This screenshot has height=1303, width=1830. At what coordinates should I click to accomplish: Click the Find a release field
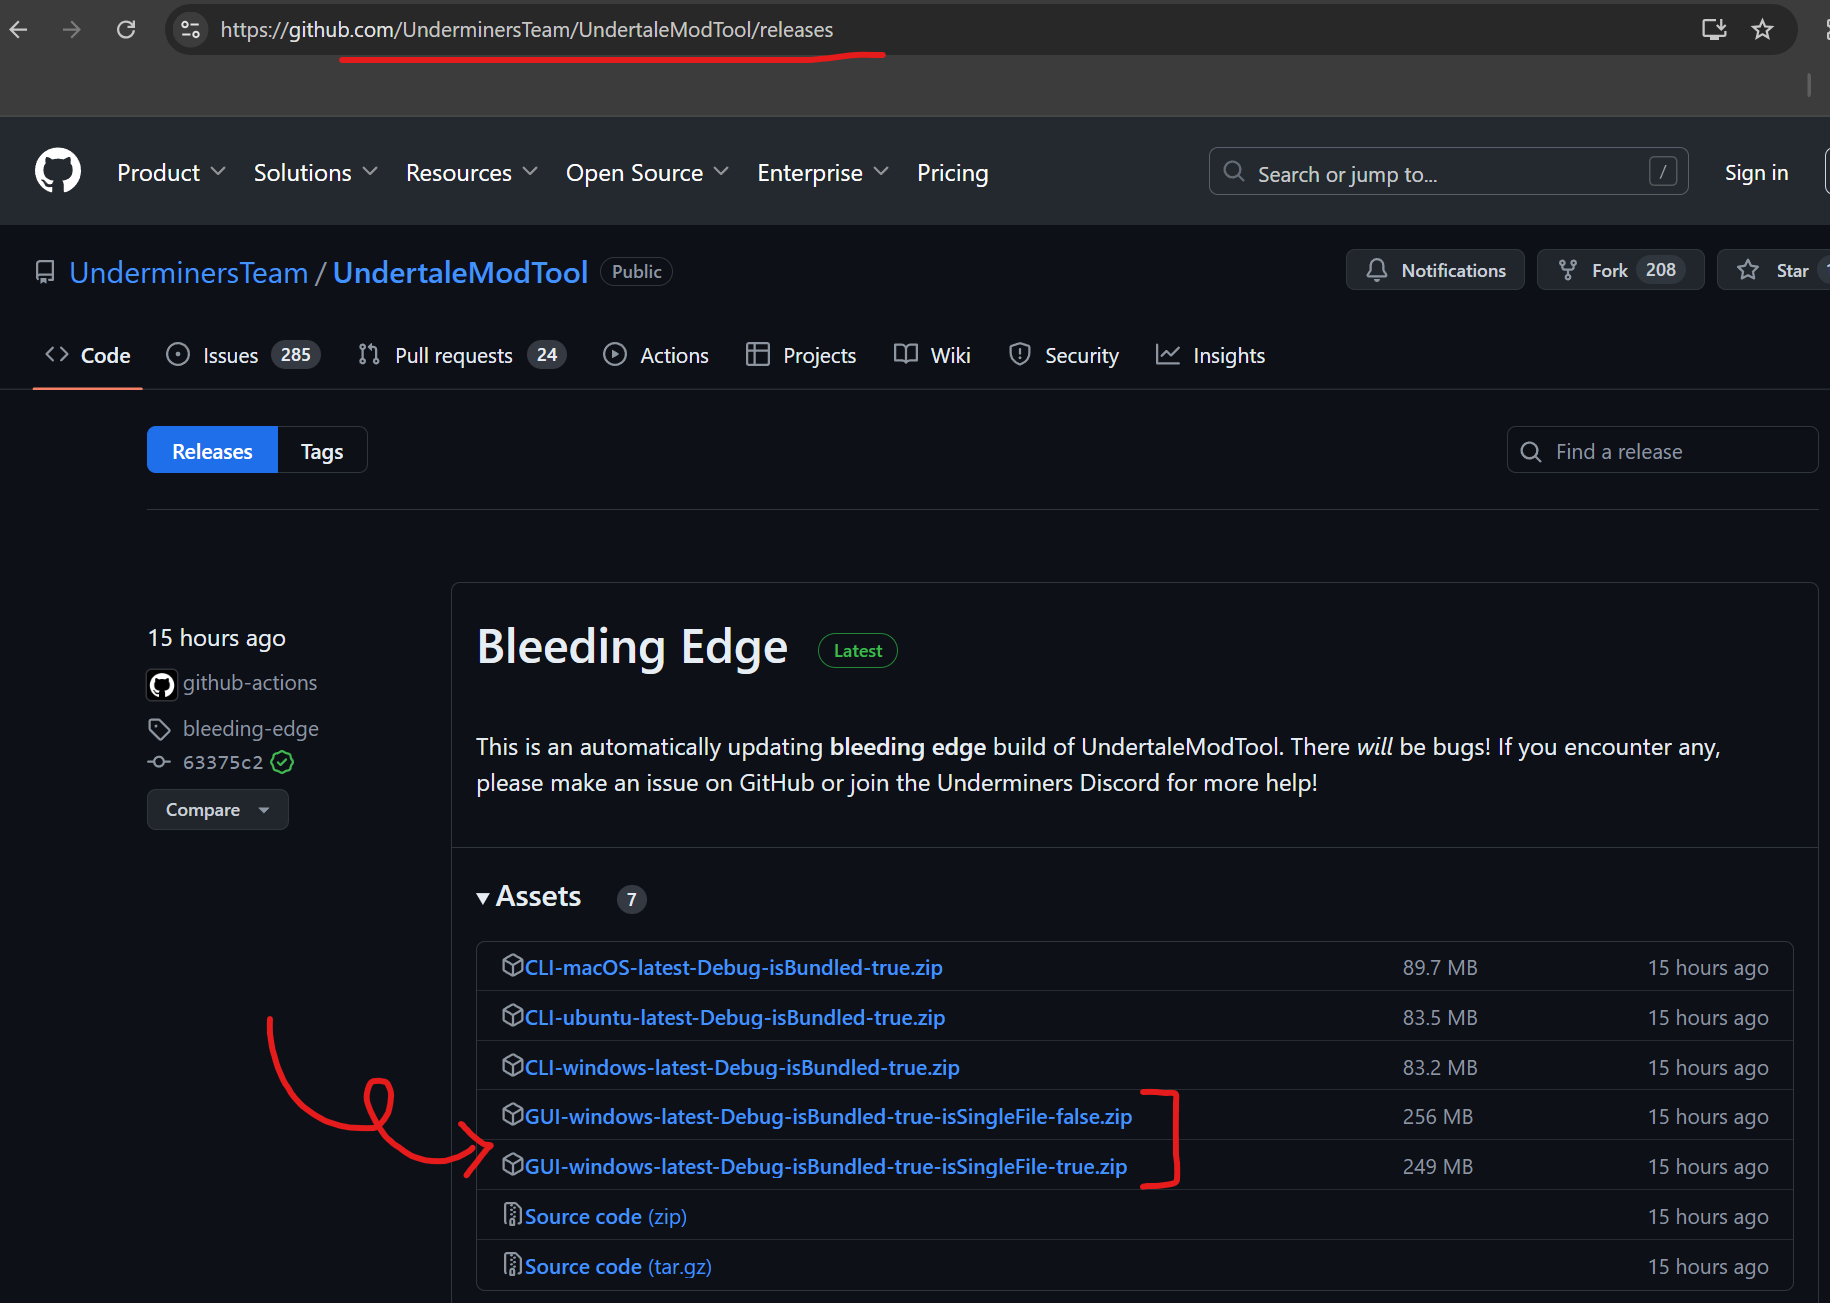[1662, 452]
